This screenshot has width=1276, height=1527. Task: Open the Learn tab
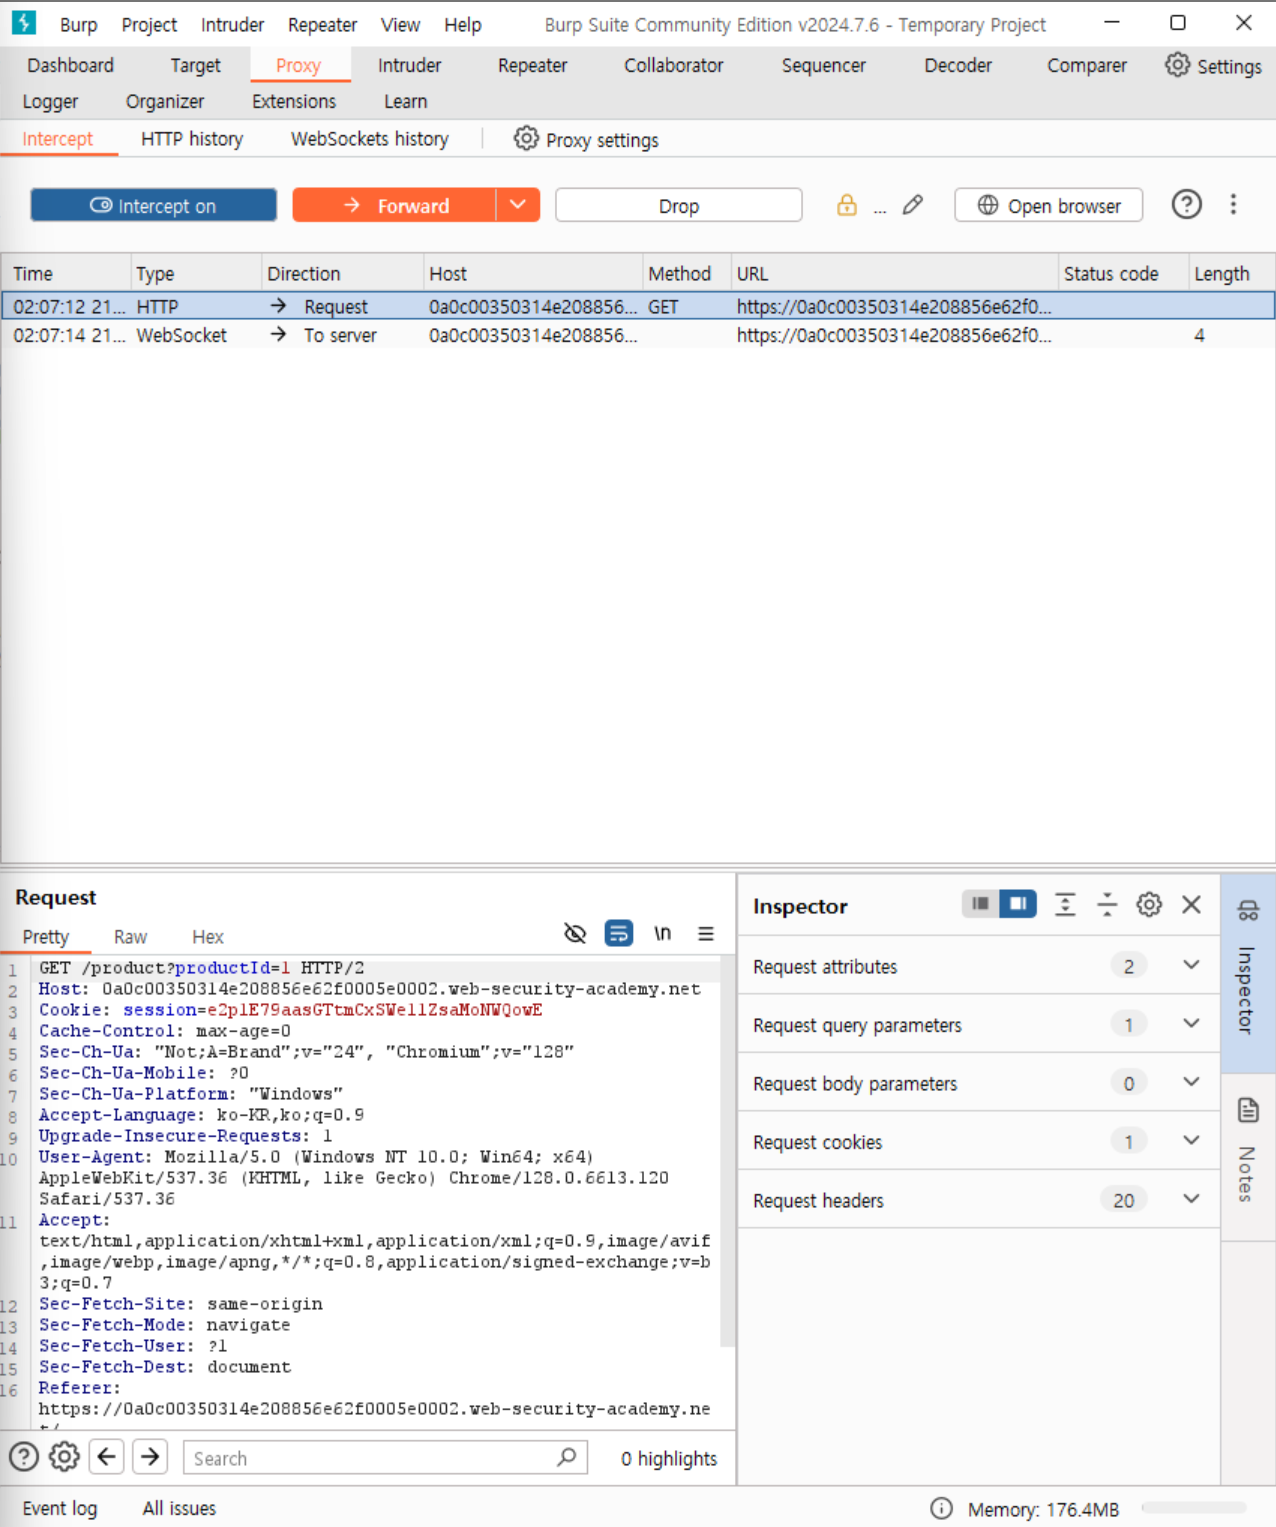tap(405, 101)
